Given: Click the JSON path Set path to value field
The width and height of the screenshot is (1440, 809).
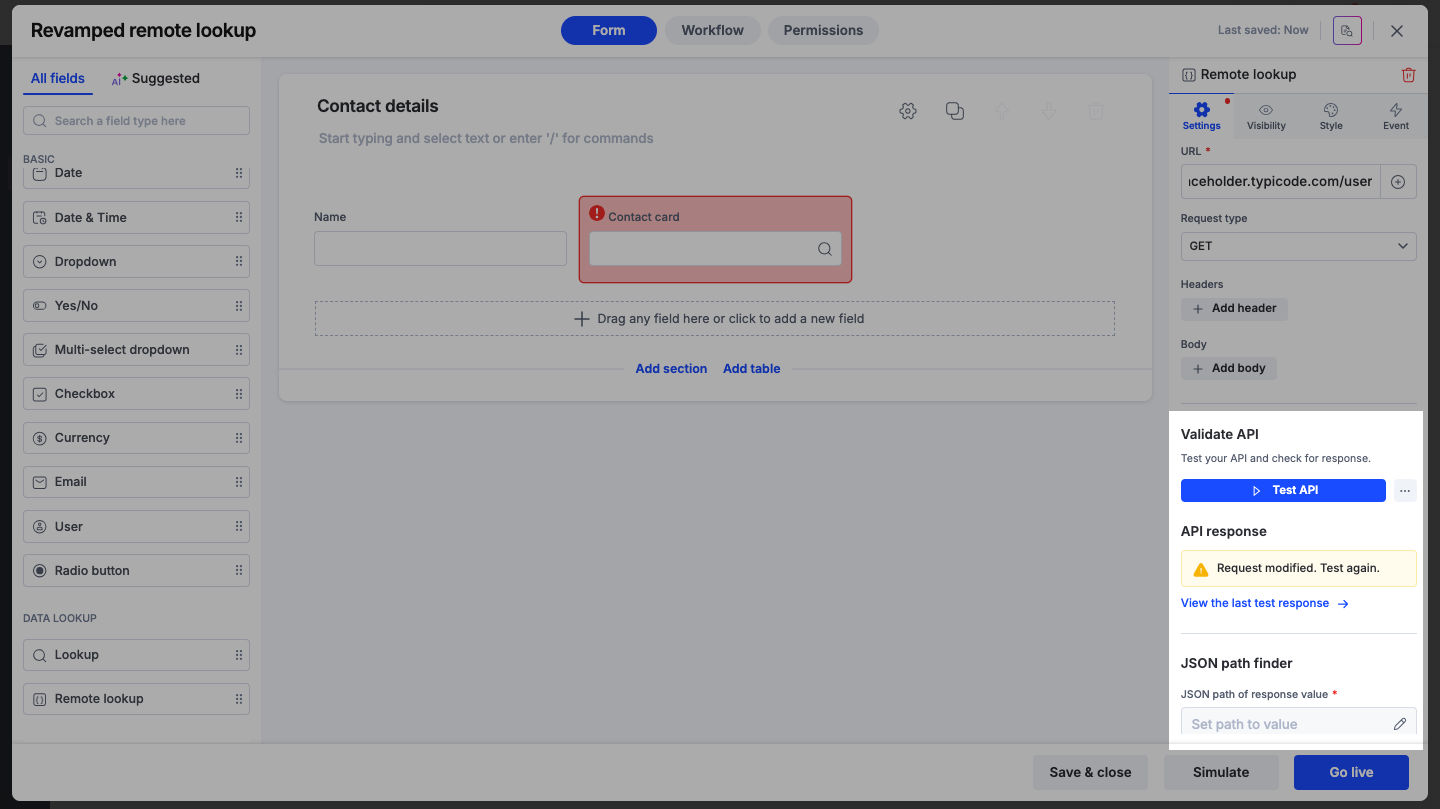Looking at the screenshot, I should [x=1298, y=724].
